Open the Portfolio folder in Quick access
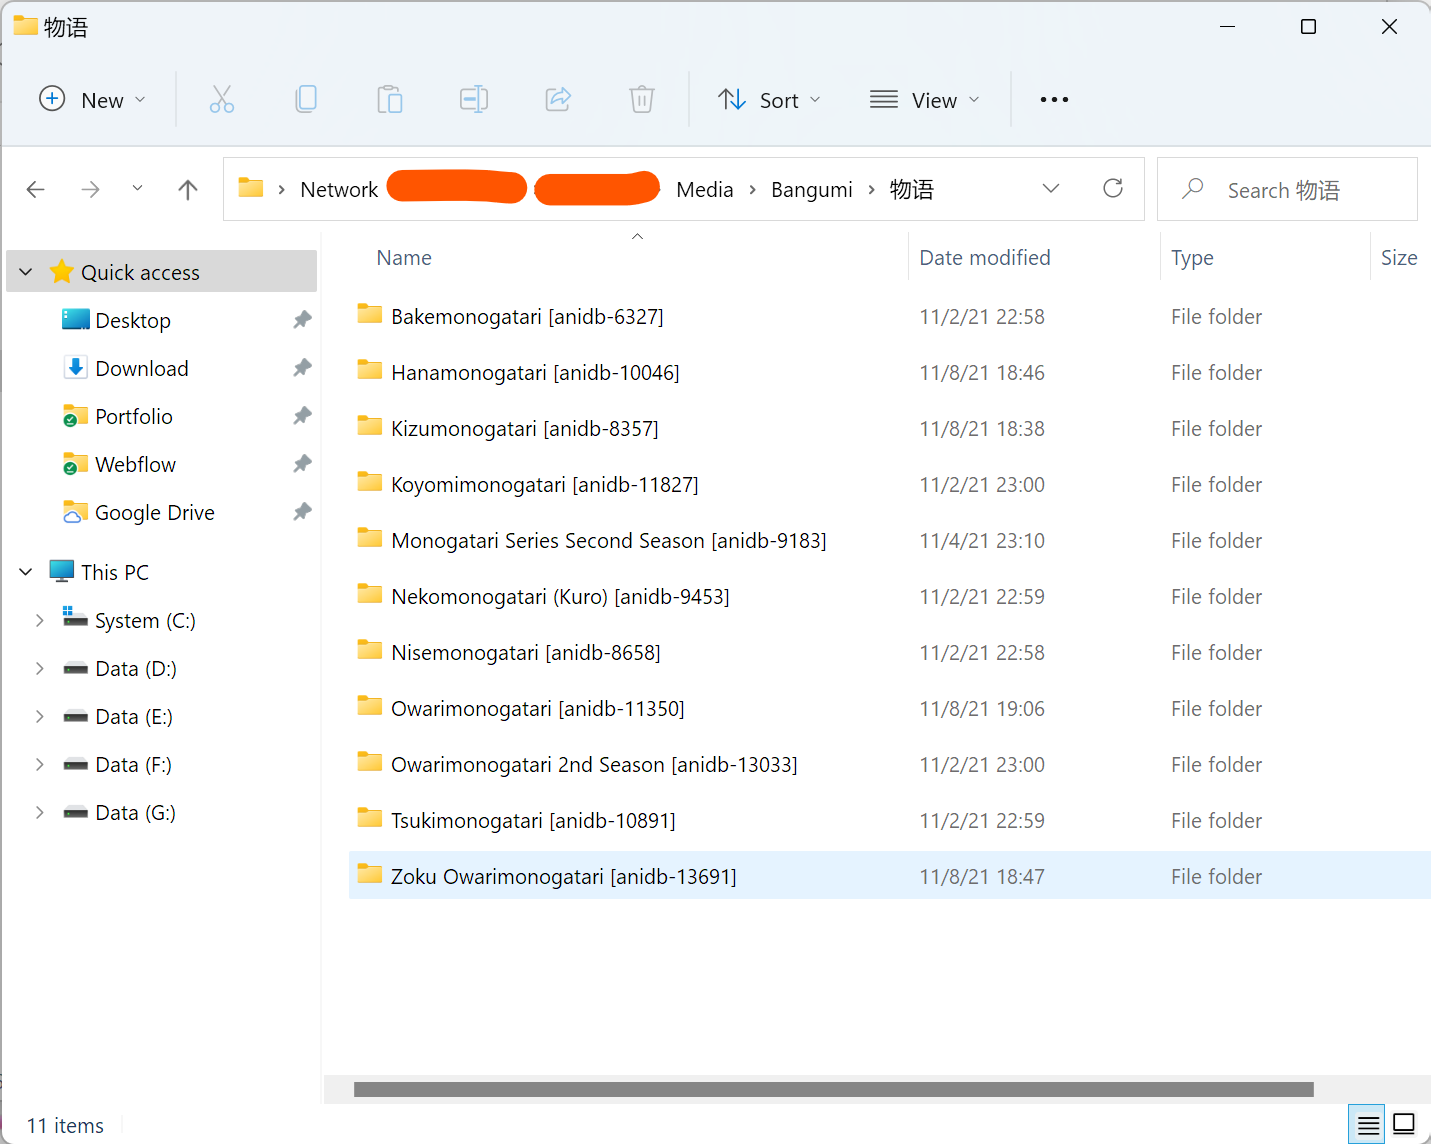The image size is (1431, 1144). click(134, 416)
